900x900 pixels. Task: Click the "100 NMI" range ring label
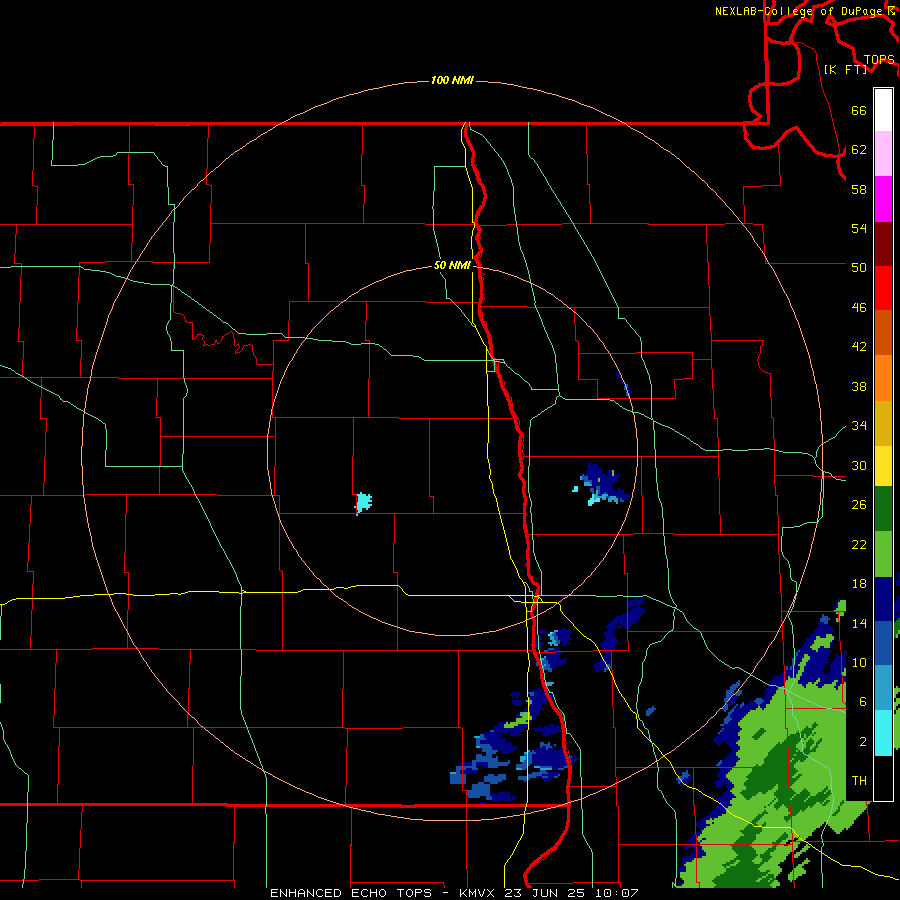click(452, 80)
